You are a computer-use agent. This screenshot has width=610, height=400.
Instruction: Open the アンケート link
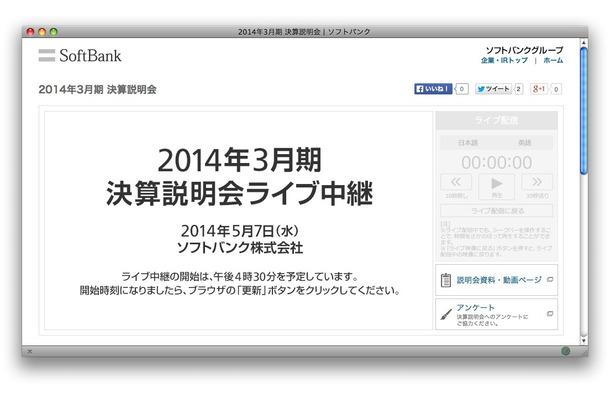click(475, 307)
